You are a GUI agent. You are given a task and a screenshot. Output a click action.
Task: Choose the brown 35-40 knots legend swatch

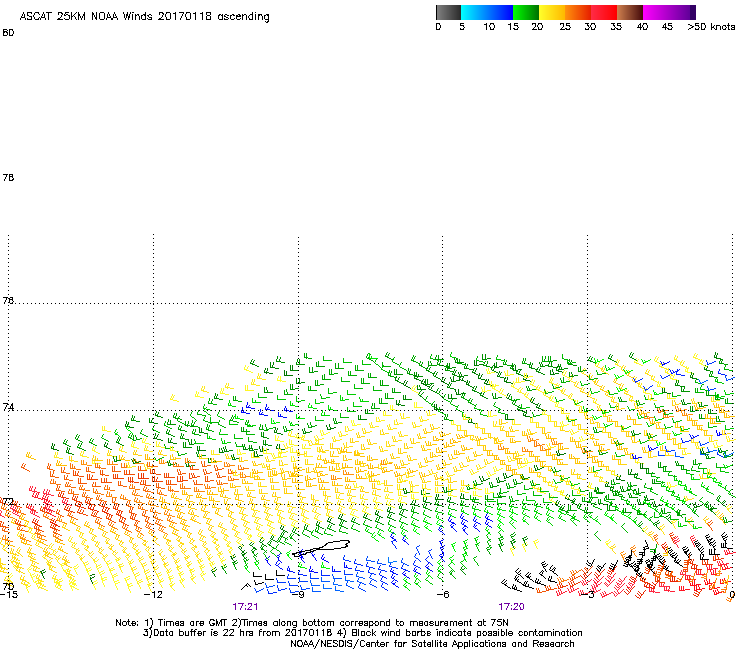click(630, 12)
